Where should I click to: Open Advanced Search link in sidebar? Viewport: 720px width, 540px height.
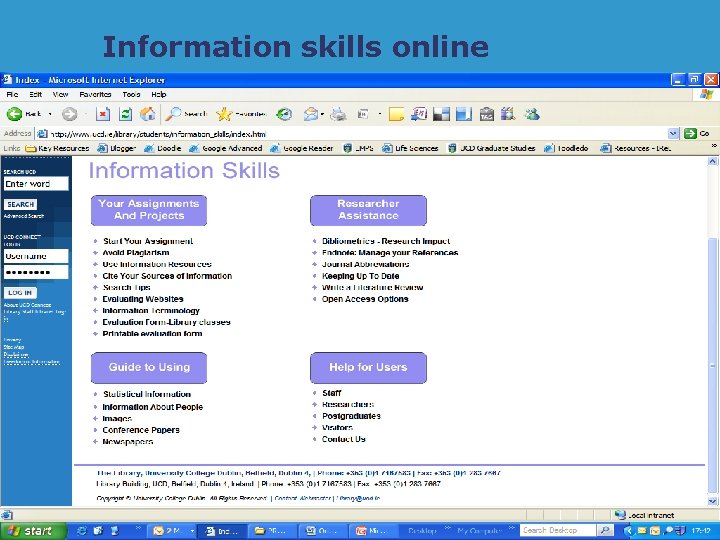coord(24,216)
